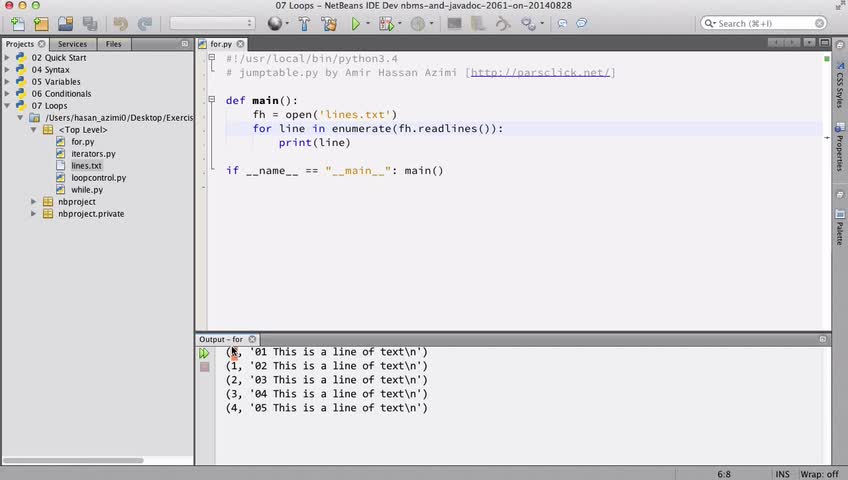Click the red Stop button in Output
848x480 pixels.
coord(204,367)
